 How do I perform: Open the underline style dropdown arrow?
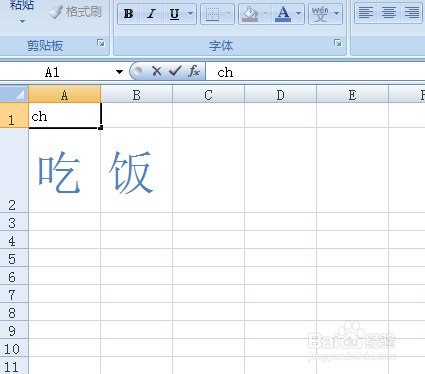coord(191,14)
